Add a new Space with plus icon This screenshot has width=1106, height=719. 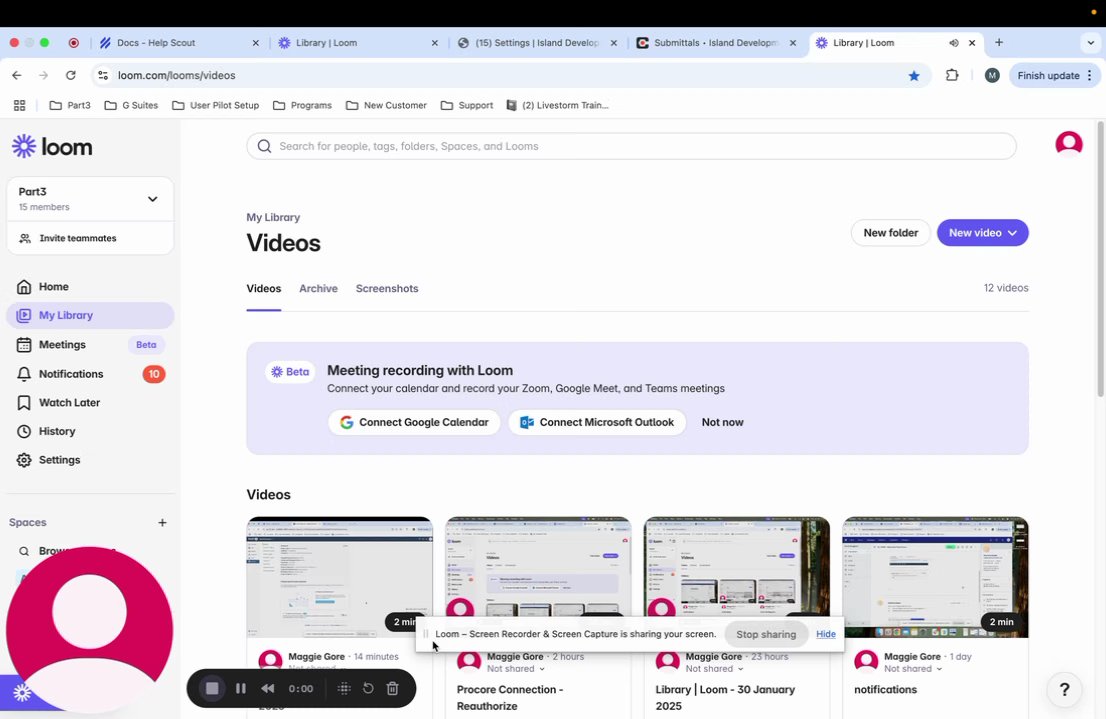tap(162, 523)
